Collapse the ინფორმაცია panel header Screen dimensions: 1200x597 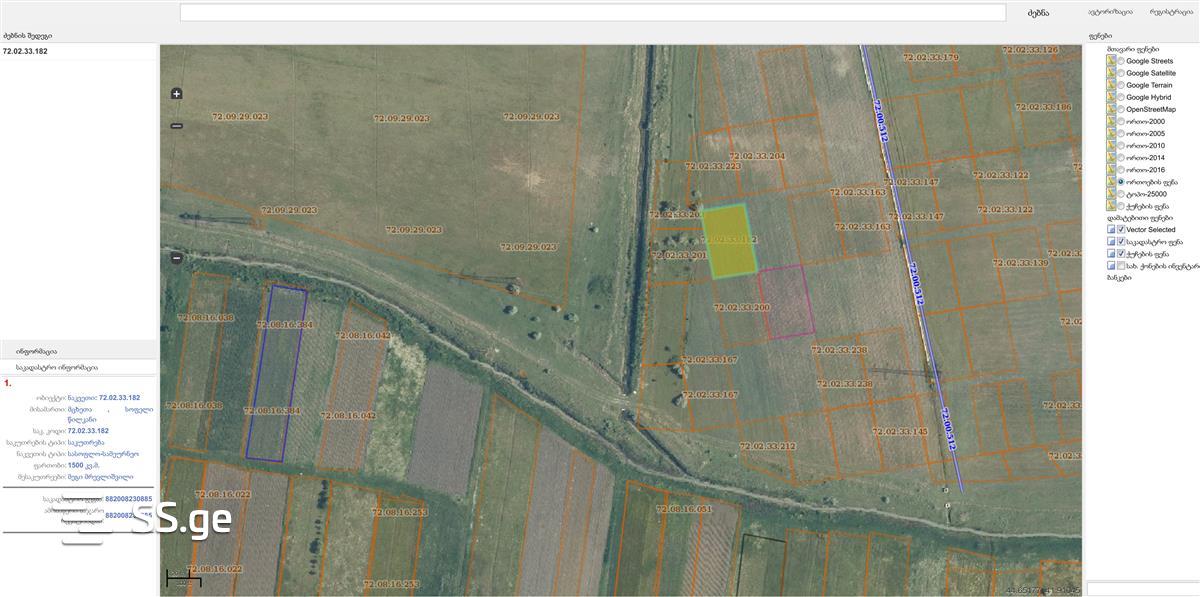click(36, 351)
